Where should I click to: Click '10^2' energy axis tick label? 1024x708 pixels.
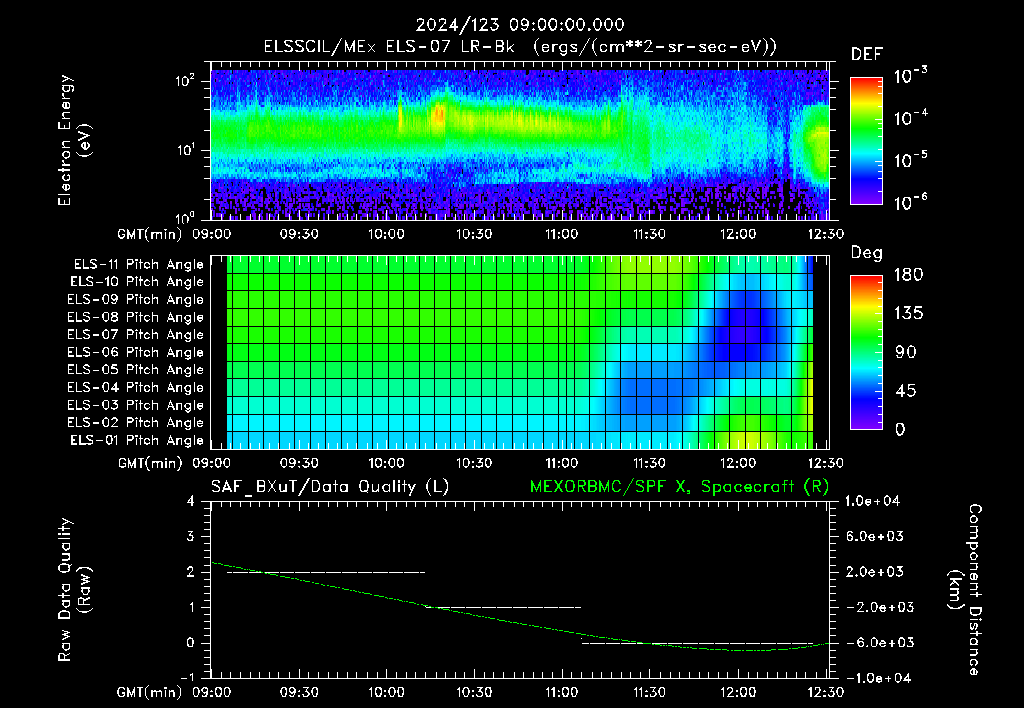pyautogui.click(x=185, y=82)
